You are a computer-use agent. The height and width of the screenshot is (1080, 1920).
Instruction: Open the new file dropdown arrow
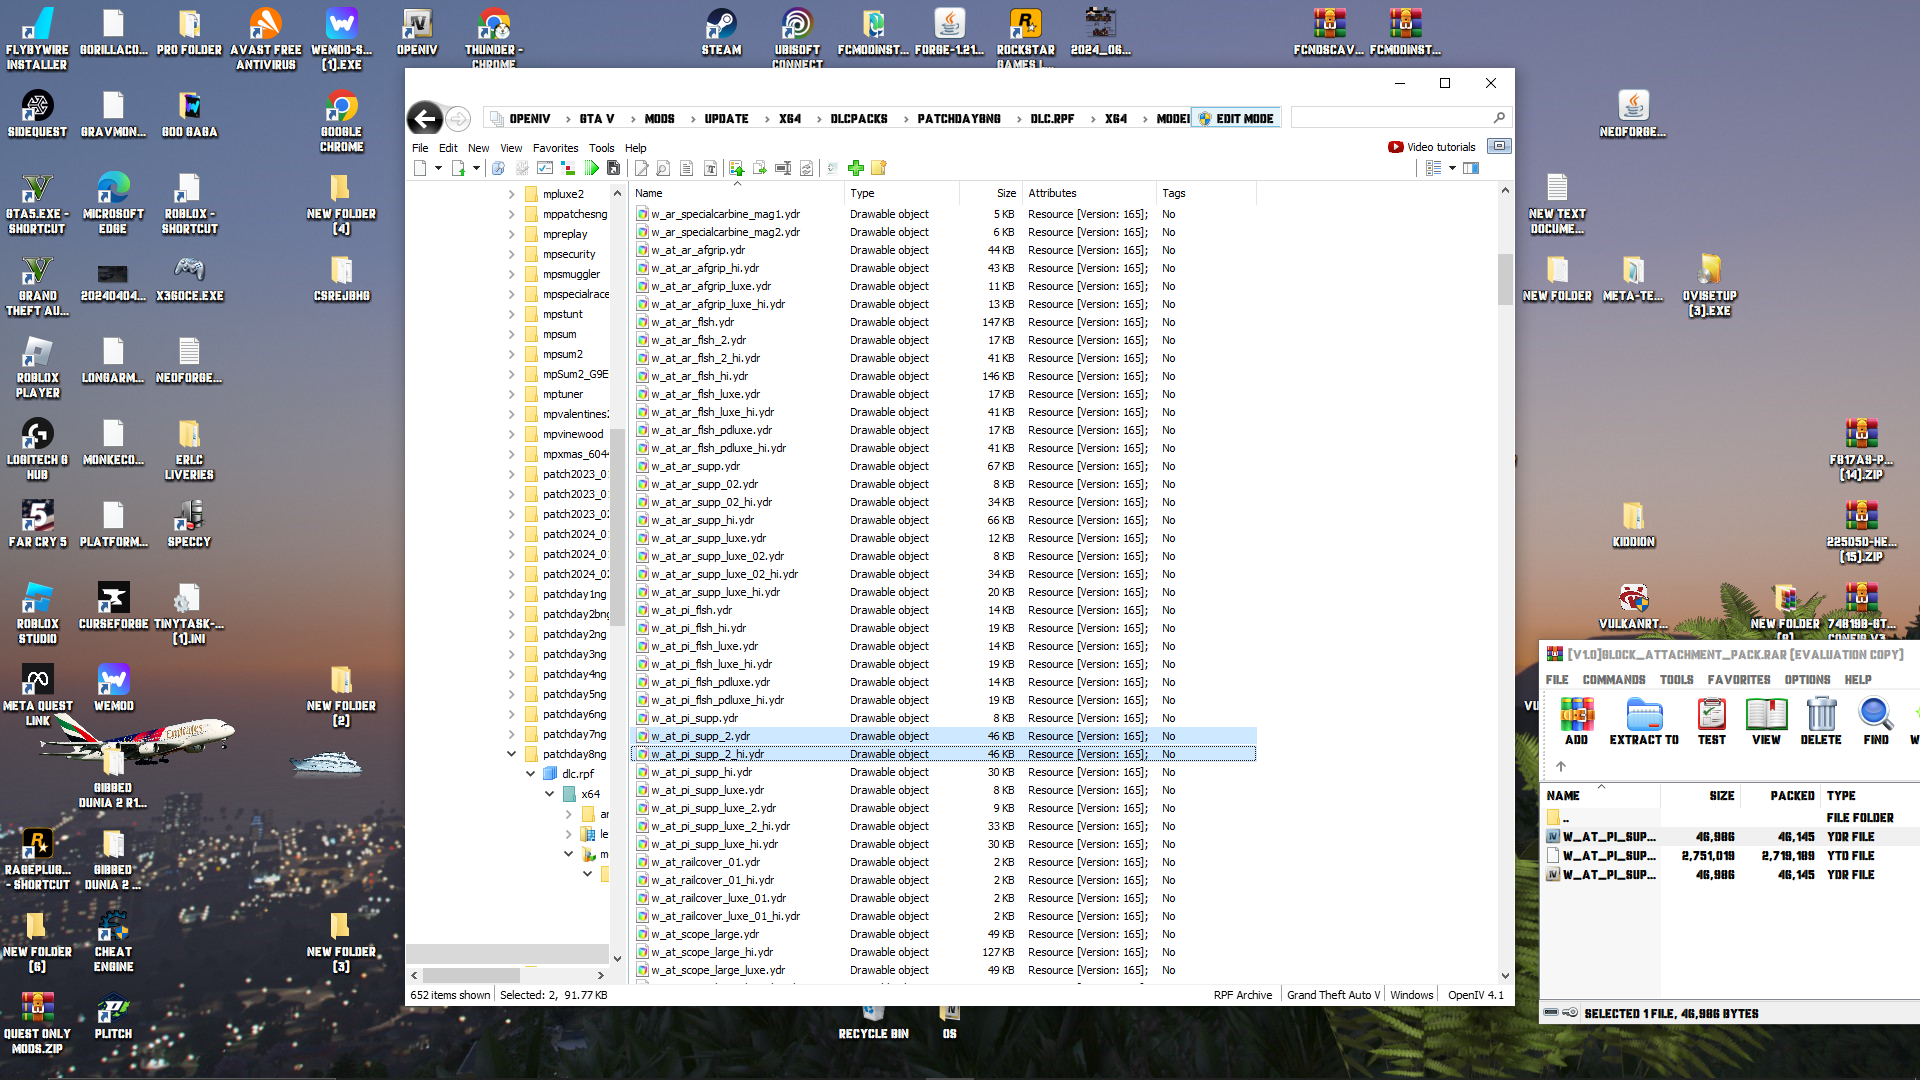pyautogui.click(x=438, y=168)
